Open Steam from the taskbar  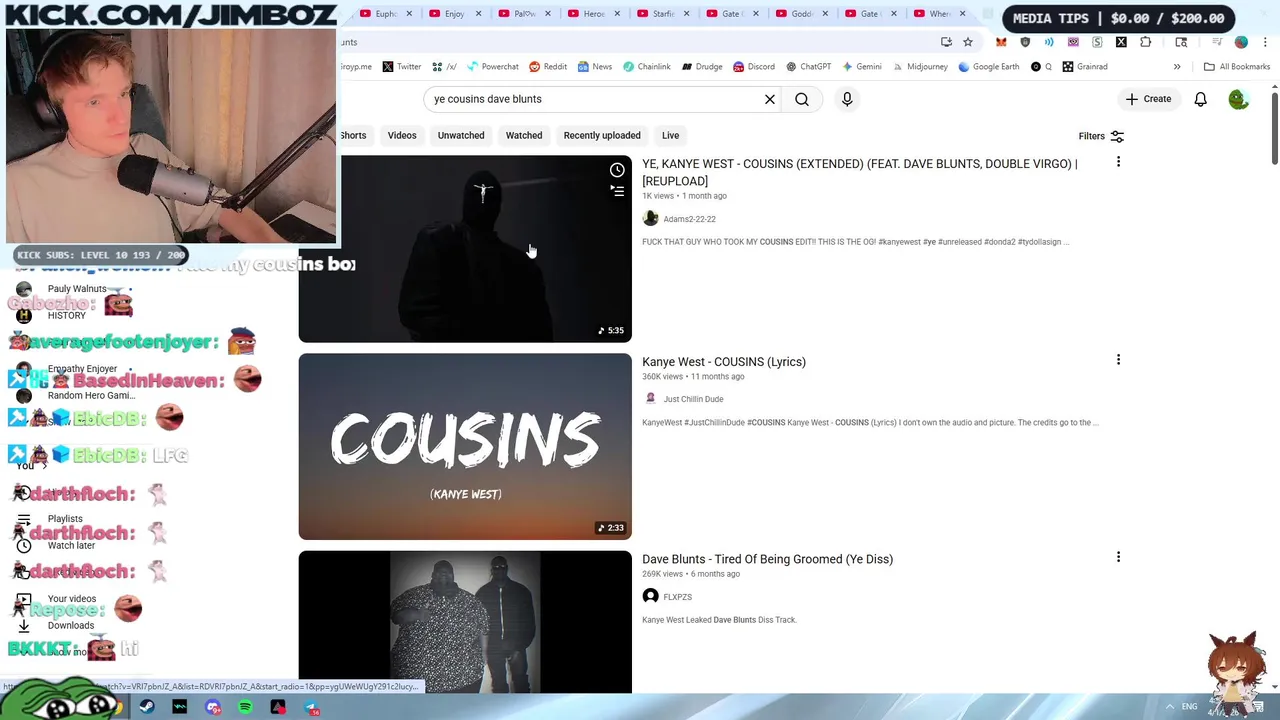coord(147,707)
